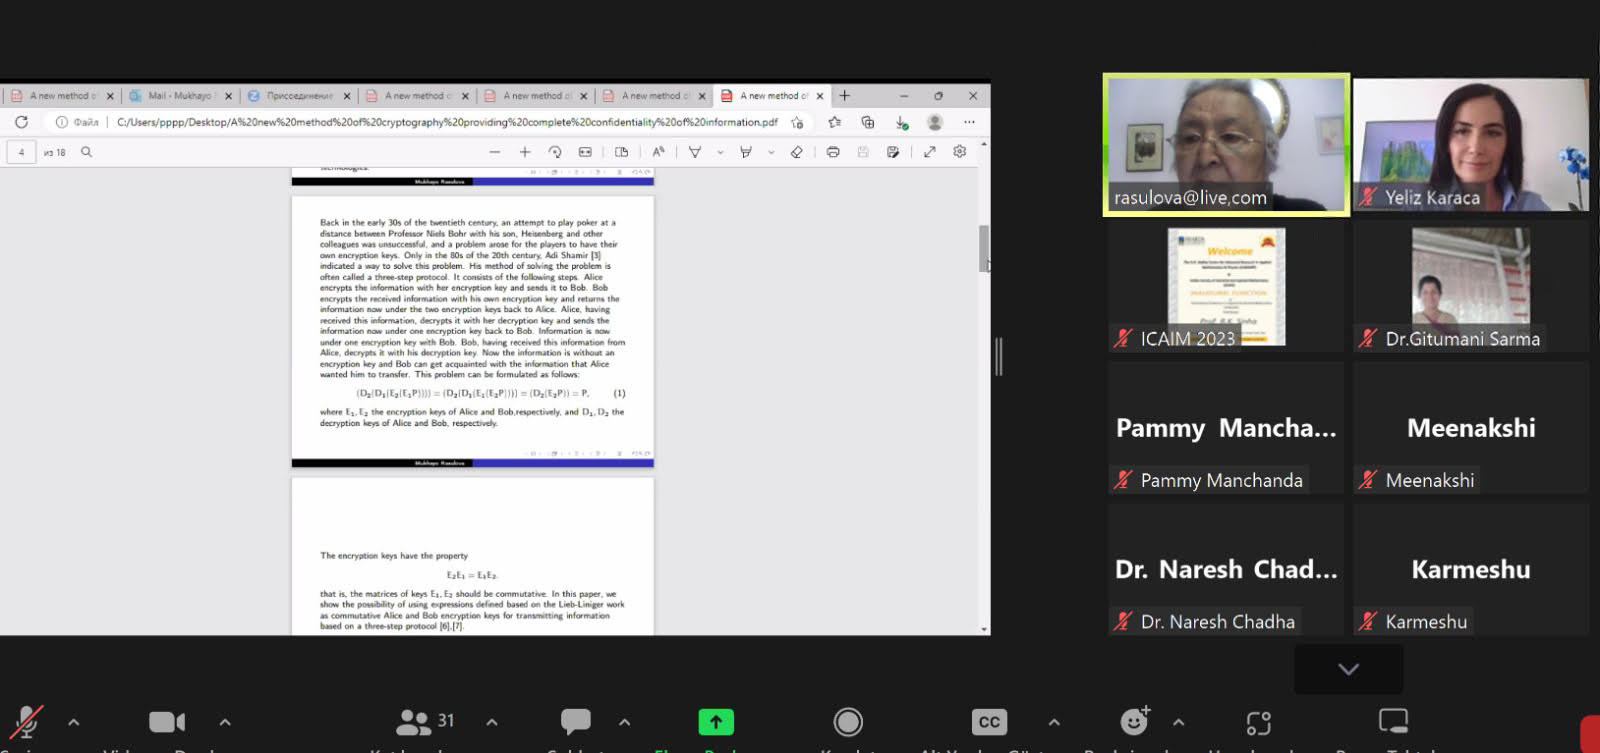
Task: Click the Zoom record button
Action: [848, 721]
